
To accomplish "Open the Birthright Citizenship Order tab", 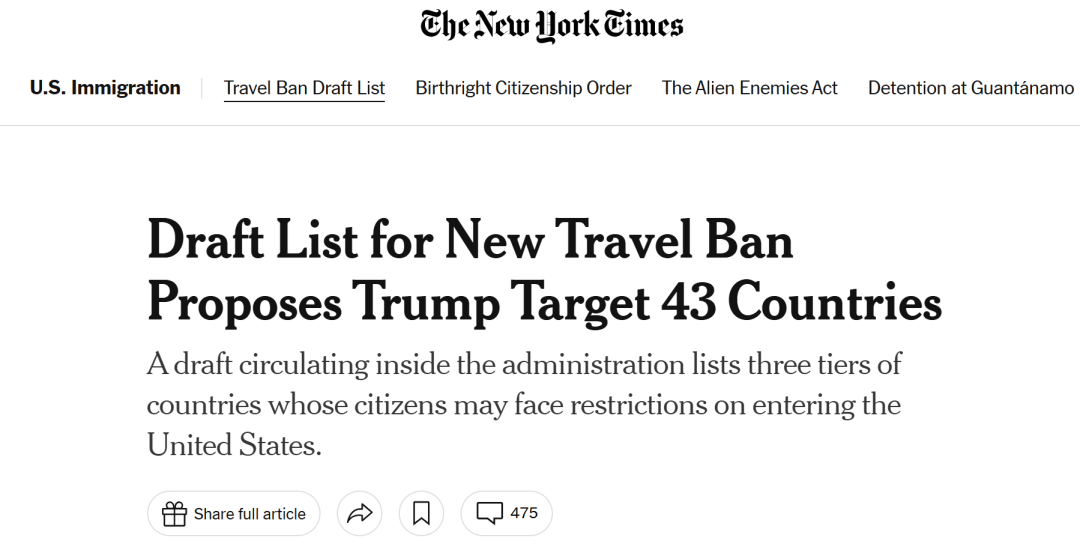I will pos(523,88).
